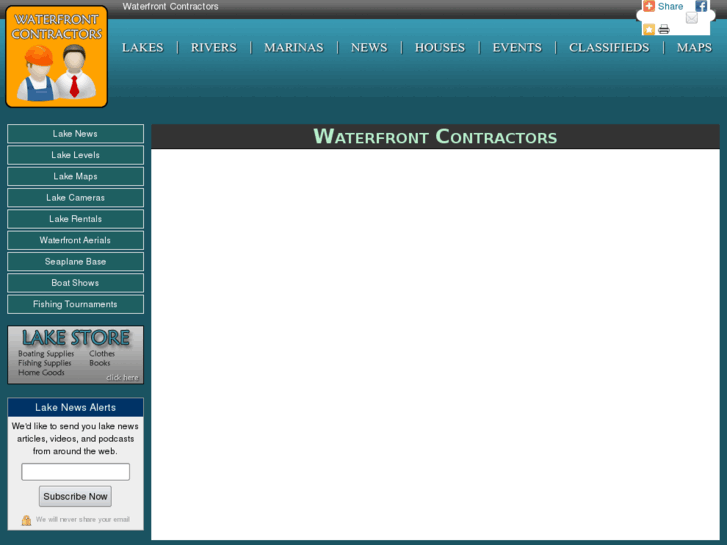Image resolution: width=727 pixels, height=545 pixels.
Task: Click the Lake News Alerts email field
Action: (75, 472)
